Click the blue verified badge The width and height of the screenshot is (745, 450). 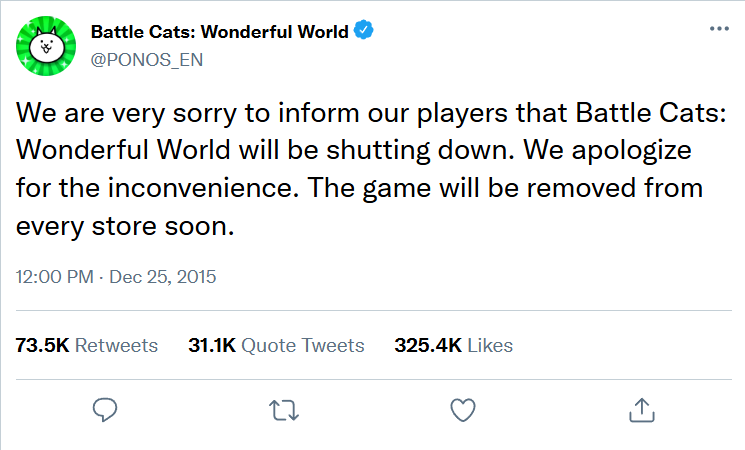(365, 32)
